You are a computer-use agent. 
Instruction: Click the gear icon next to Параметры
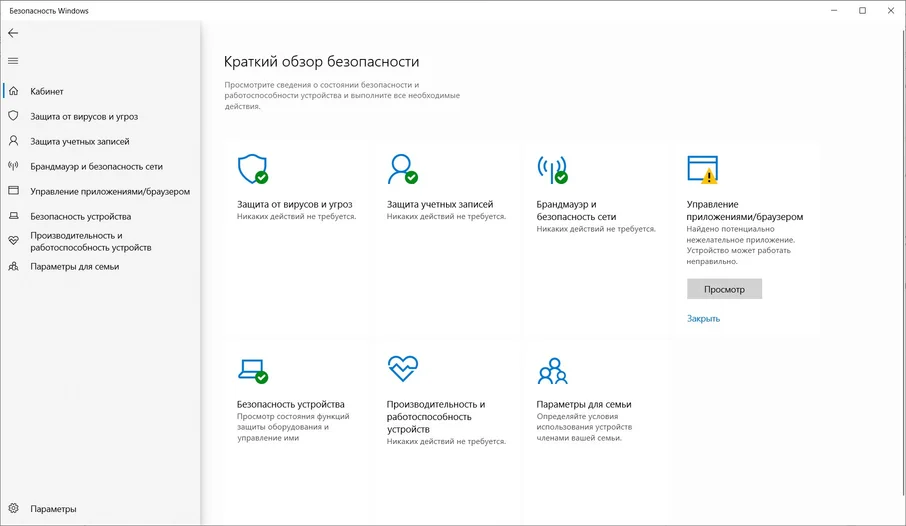(x=13, y=509)
